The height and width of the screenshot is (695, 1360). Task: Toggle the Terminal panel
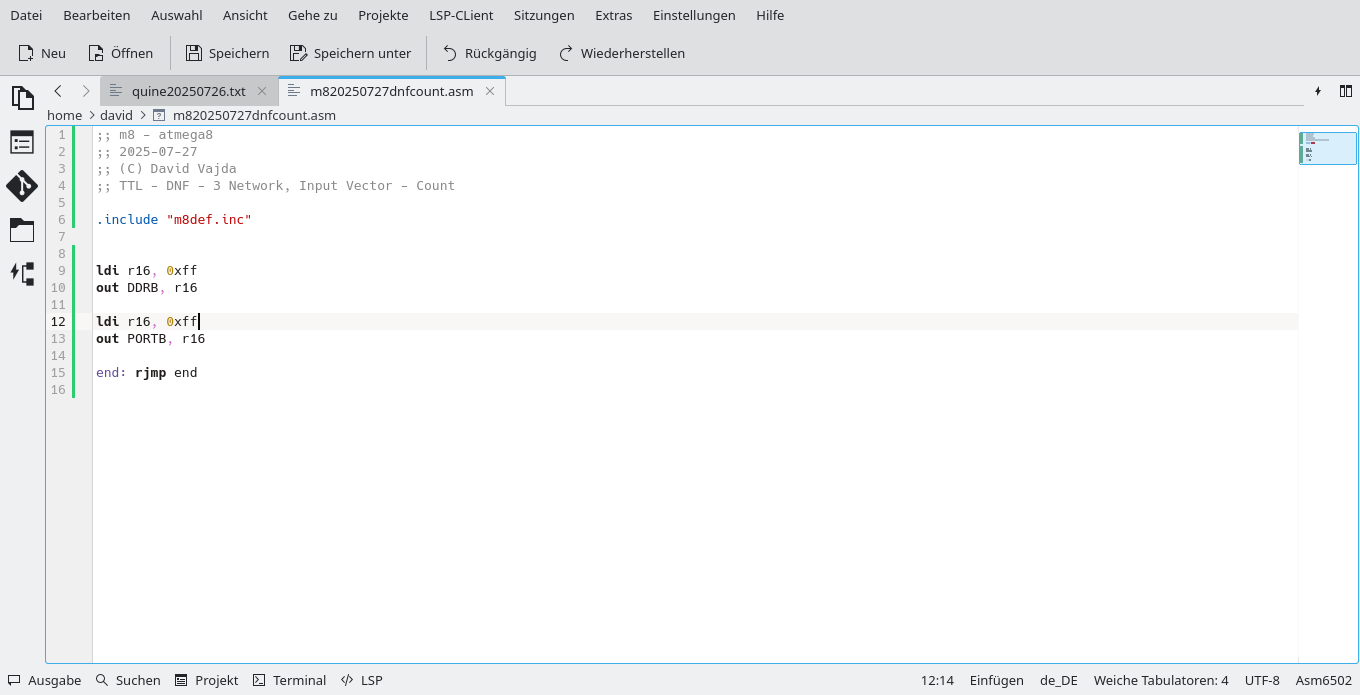tap(289, 680)
